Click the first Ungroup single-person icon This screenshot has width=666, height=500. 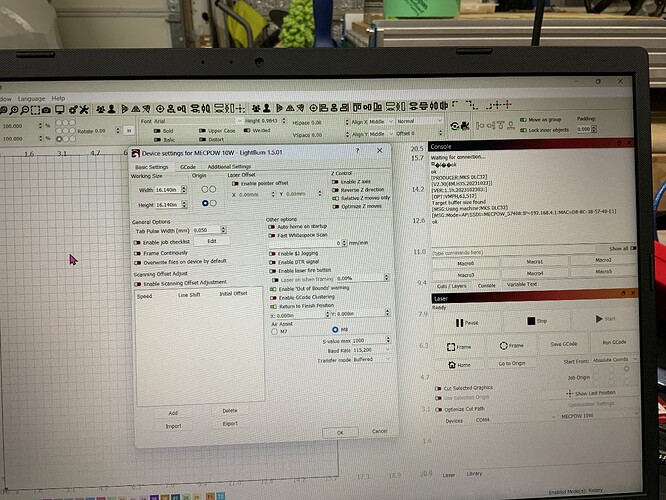(x=111, y=109)
